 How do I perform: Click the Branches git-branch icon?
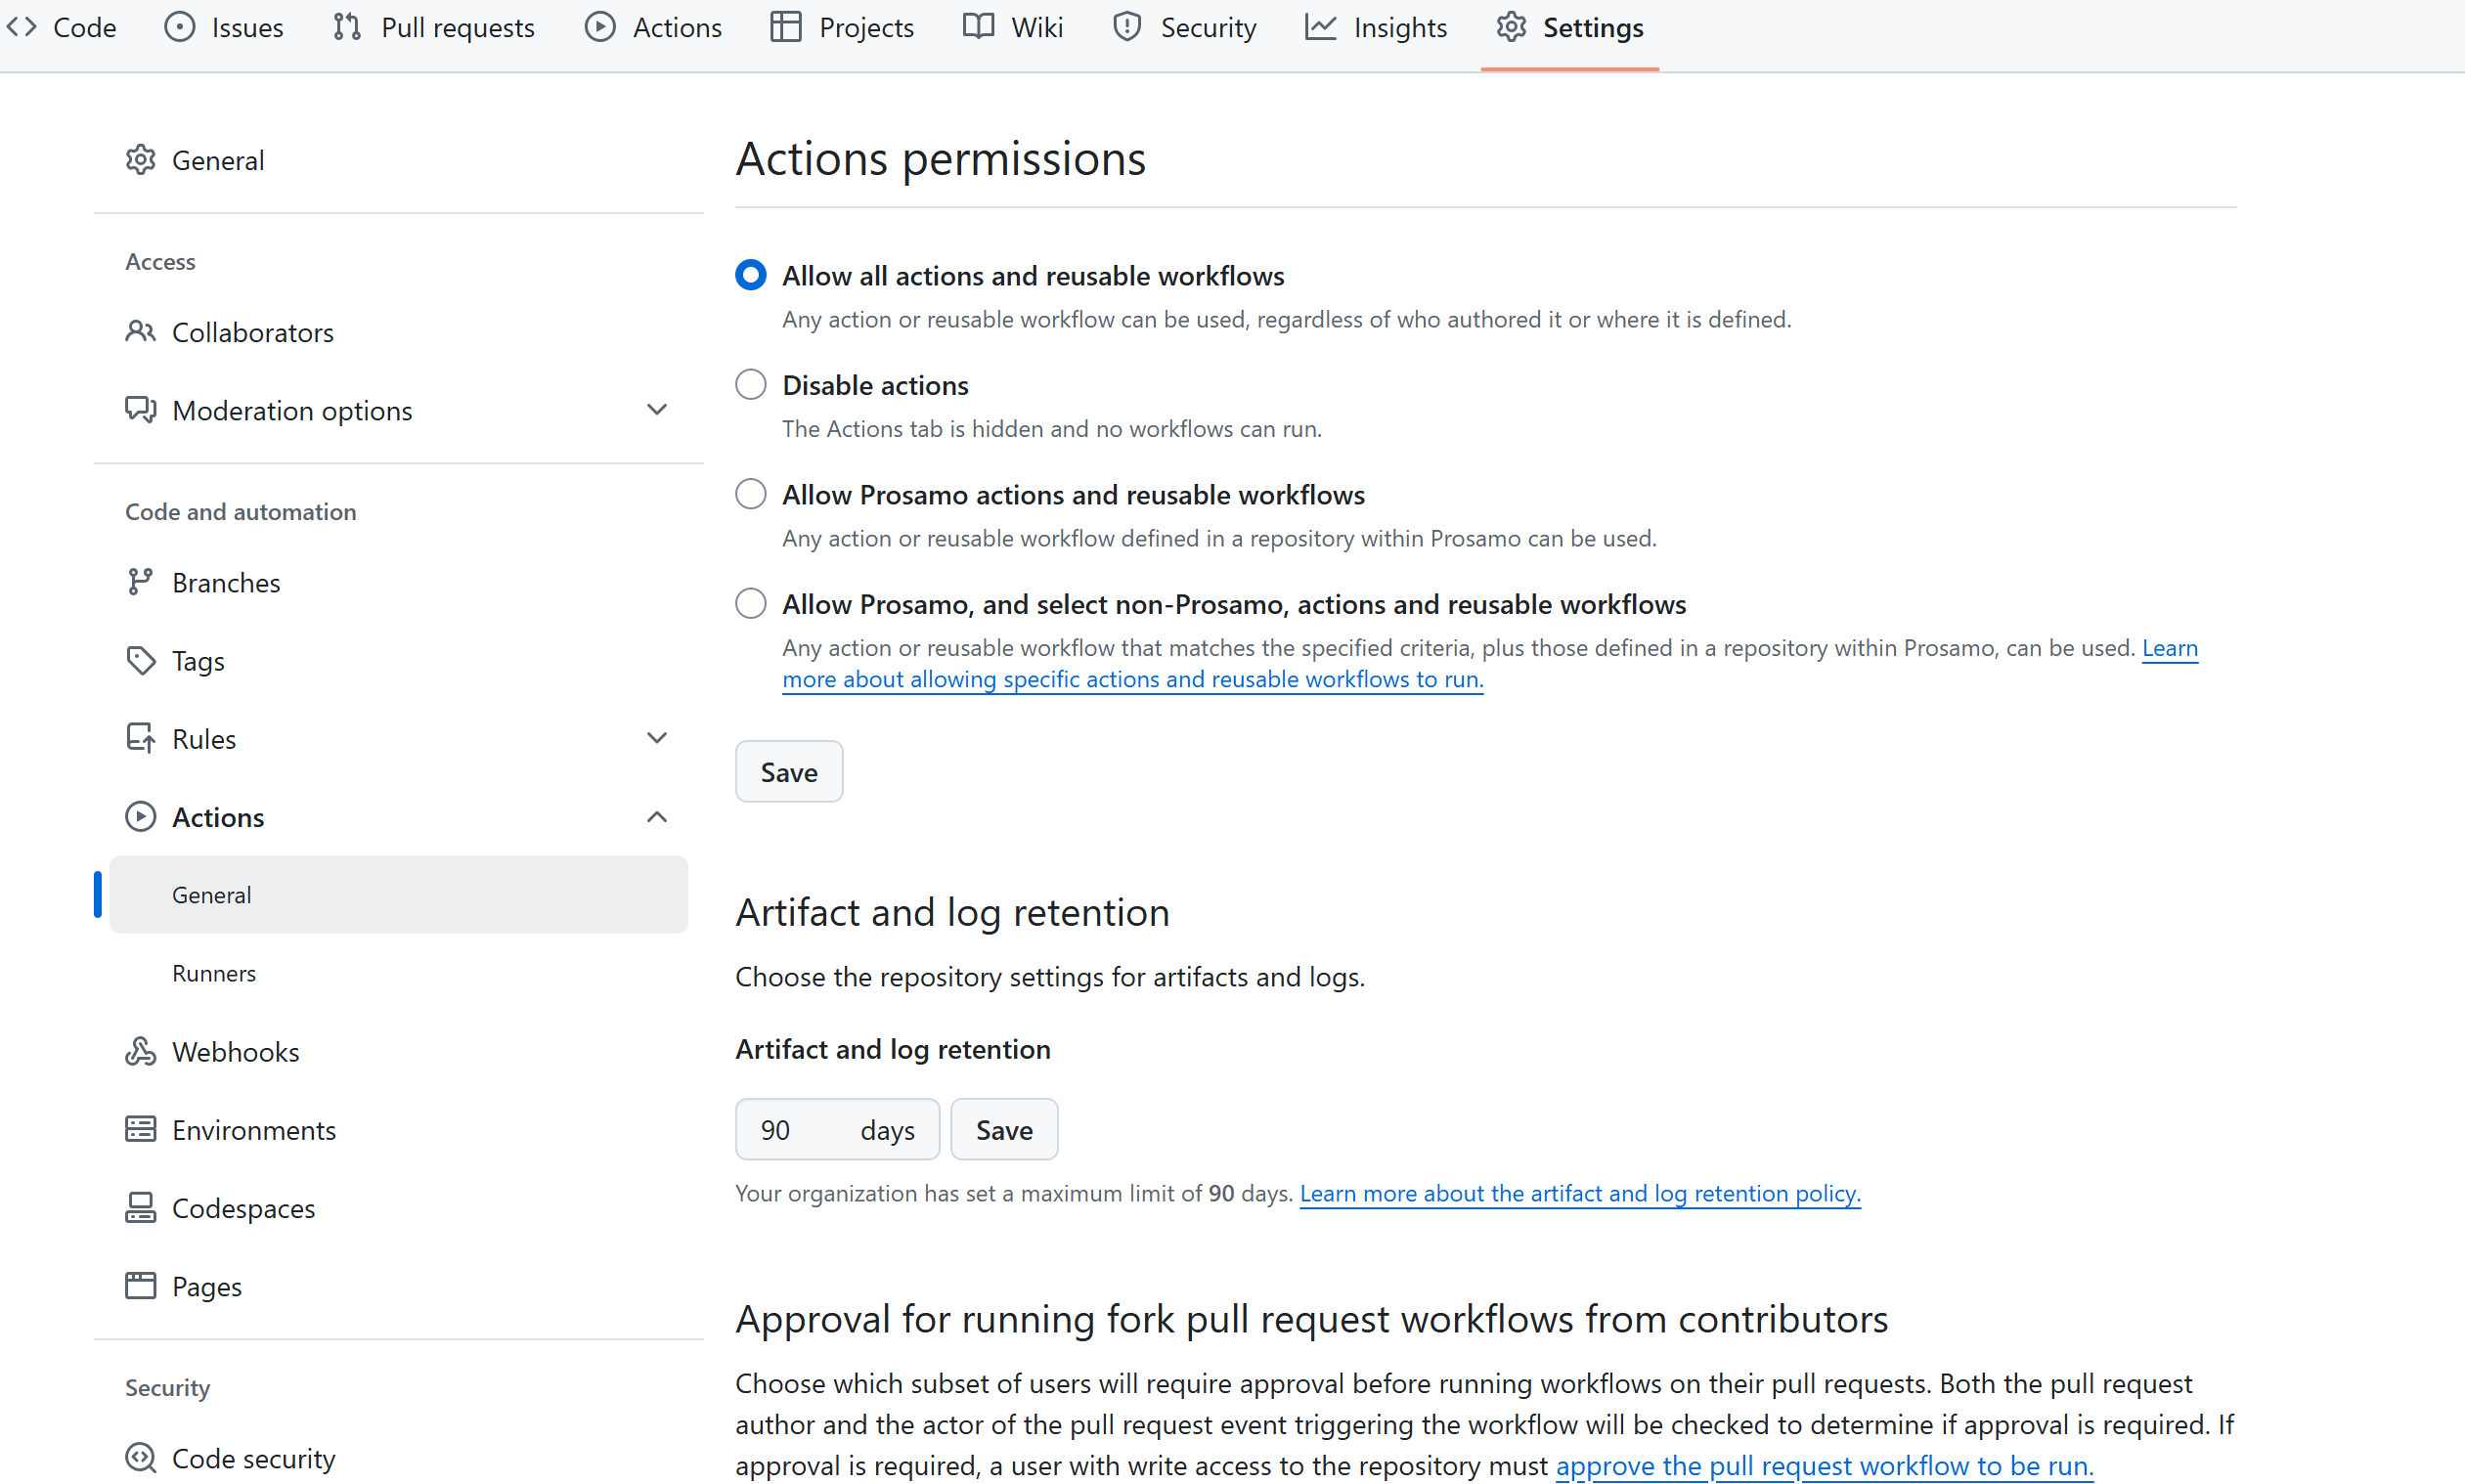click(140, 582)
